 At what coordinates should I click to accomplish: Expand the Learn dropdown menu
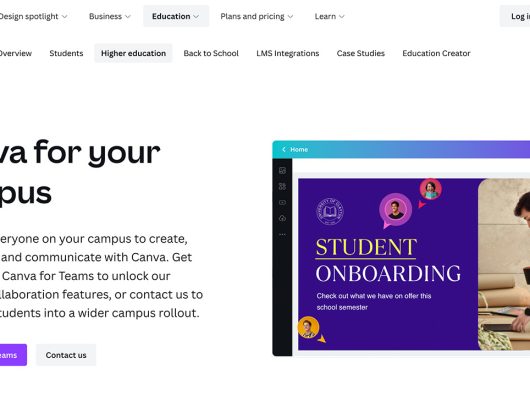click(x=329, y=16)
